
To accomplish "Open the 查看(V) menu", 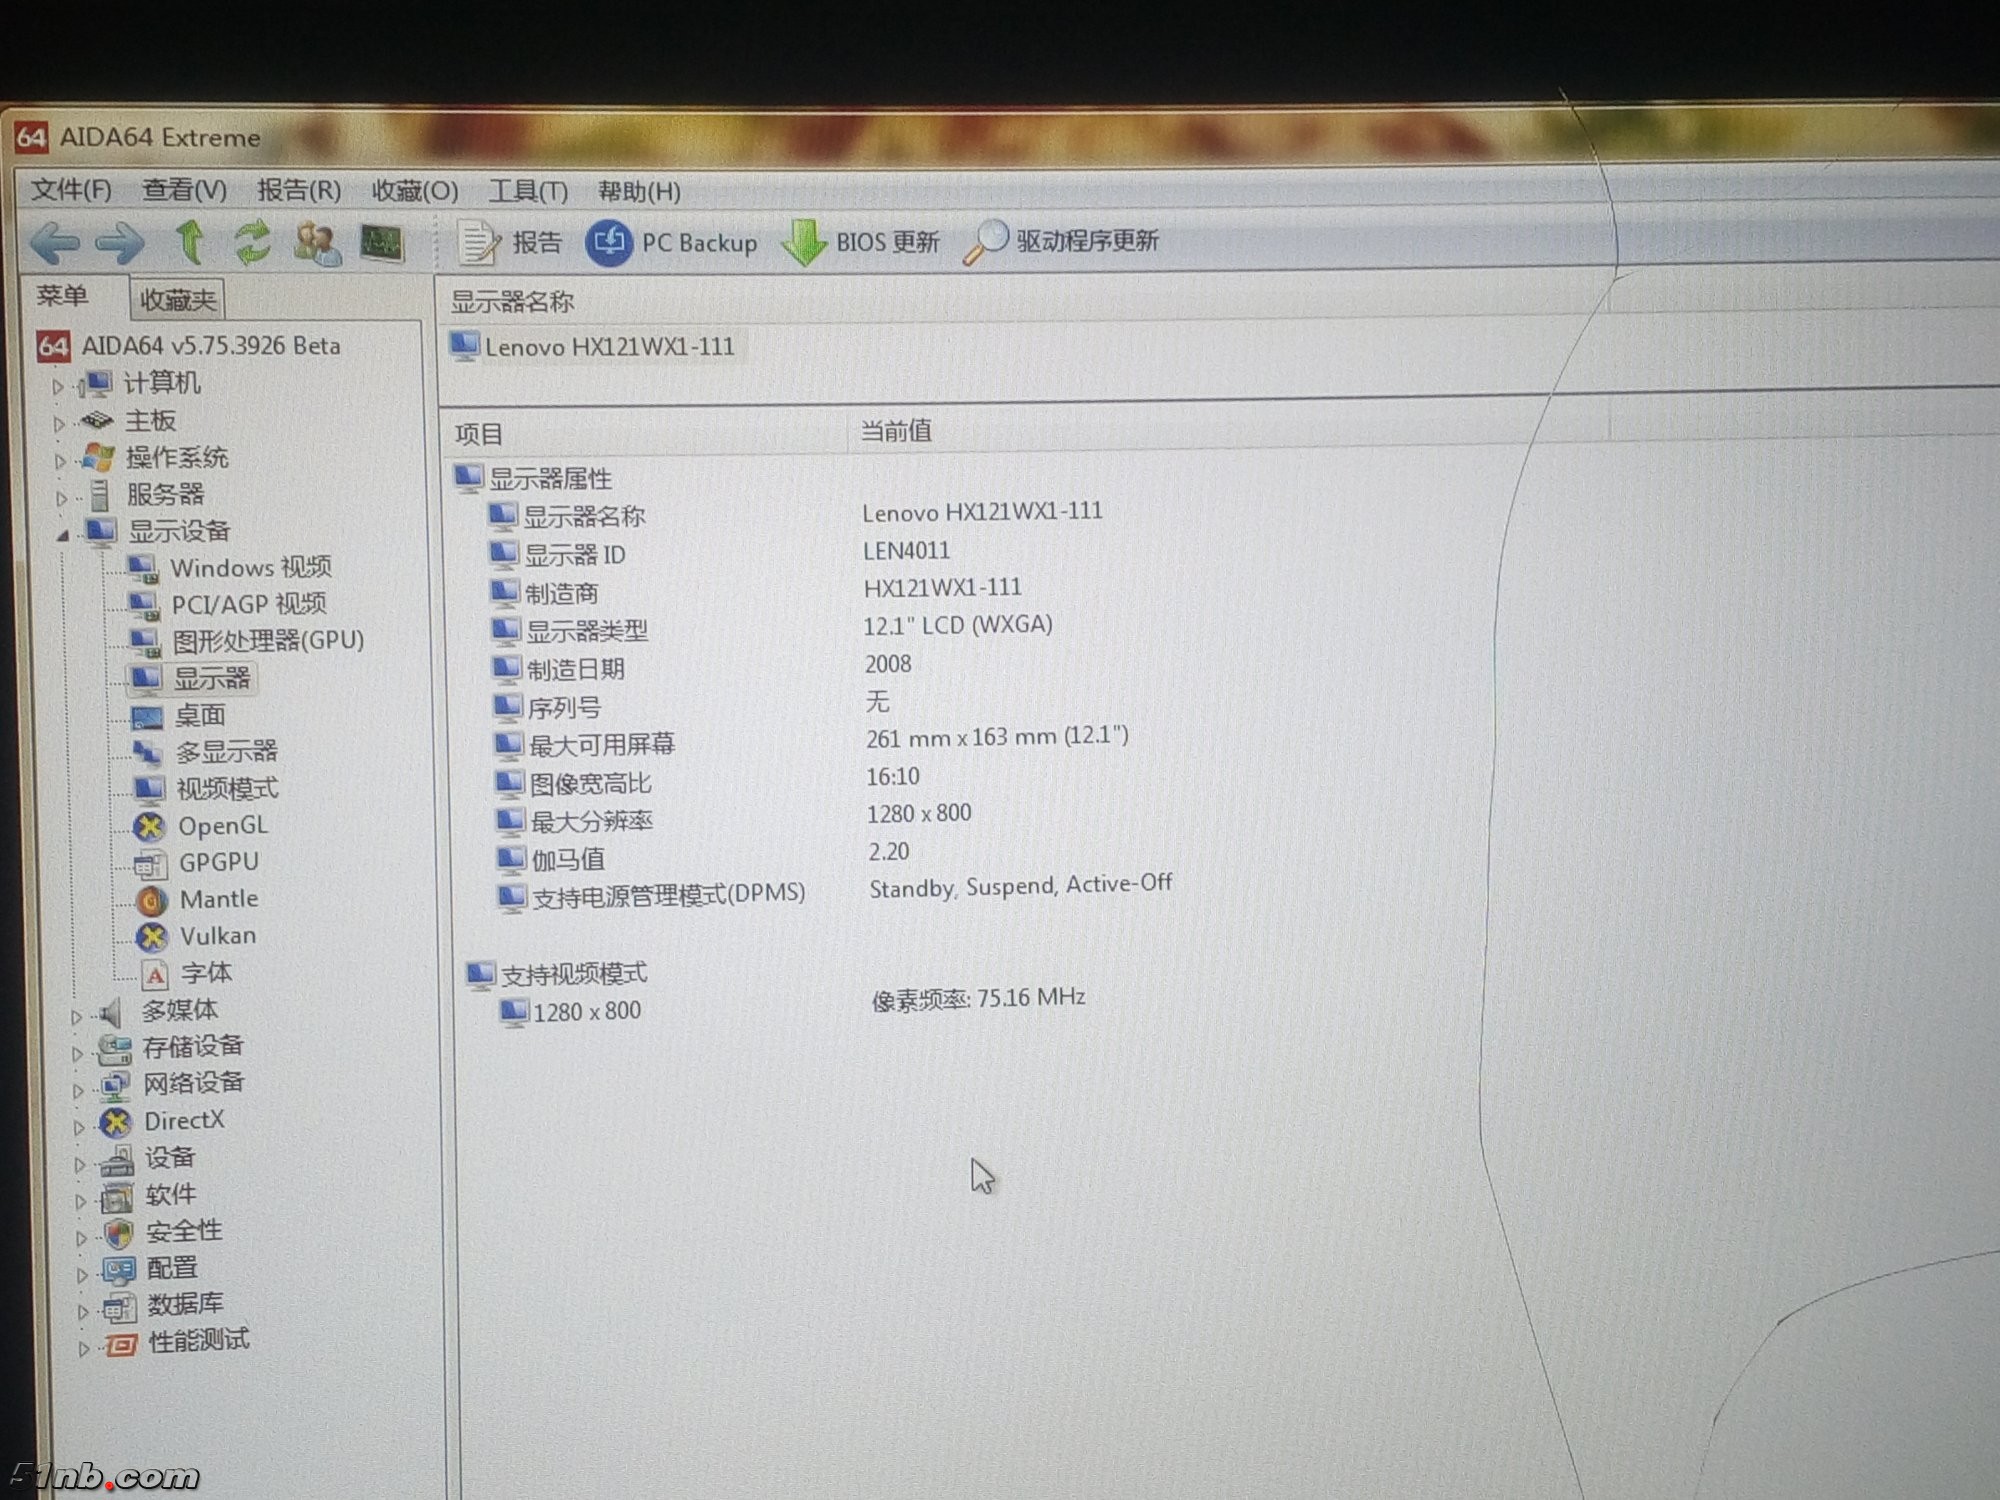I will [184, 189].
